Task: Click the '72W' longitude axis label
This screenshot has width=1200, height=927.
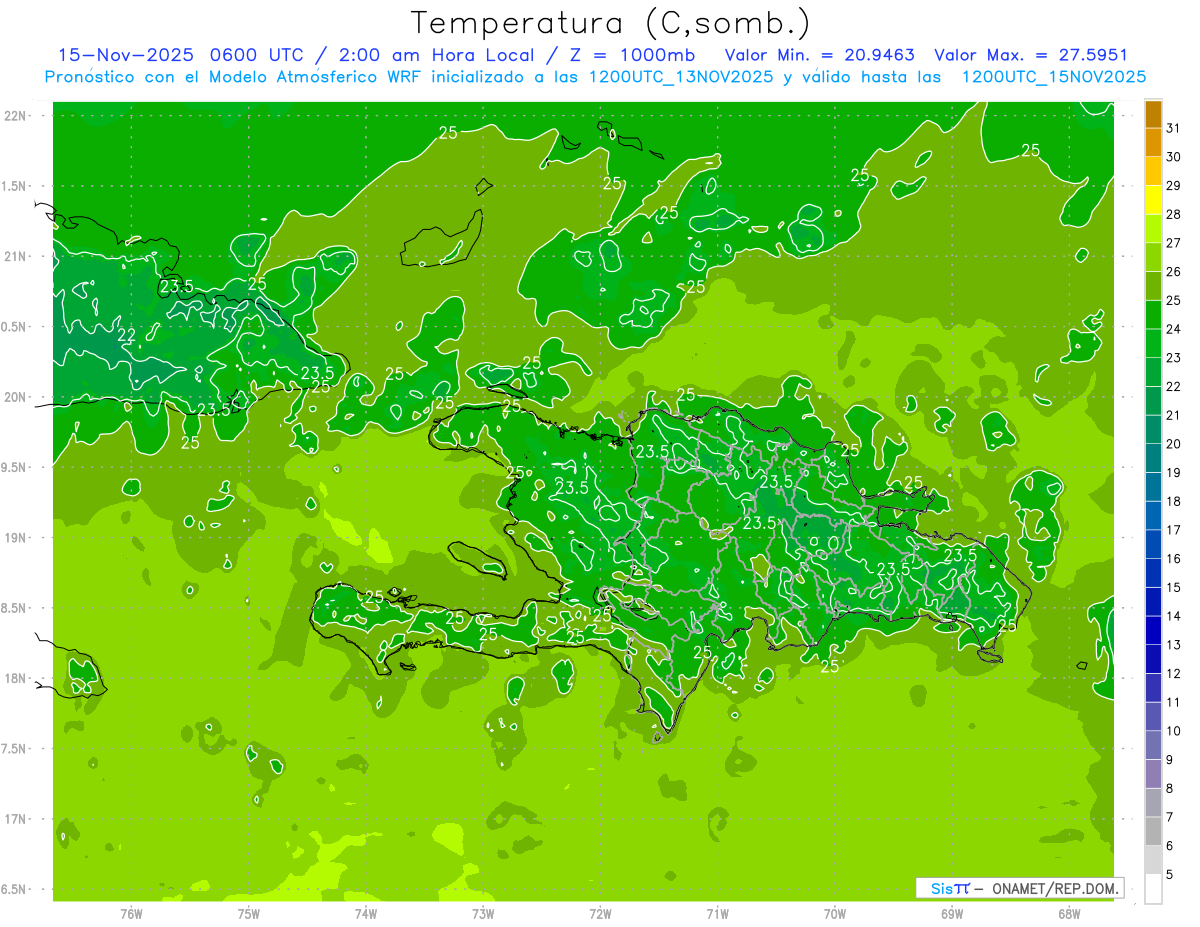Action: tap(600, 913)
